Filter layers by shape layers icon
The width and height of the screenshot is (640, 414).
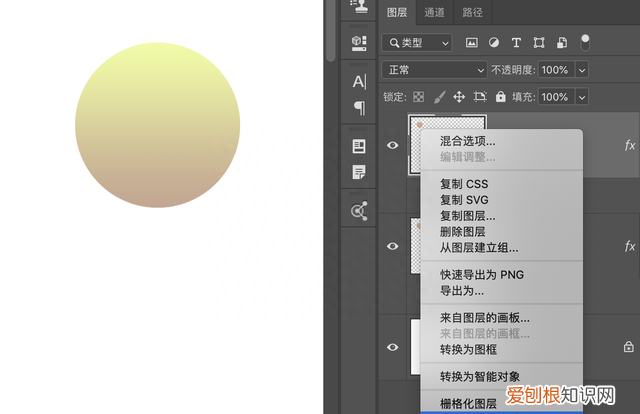(539, 42)
